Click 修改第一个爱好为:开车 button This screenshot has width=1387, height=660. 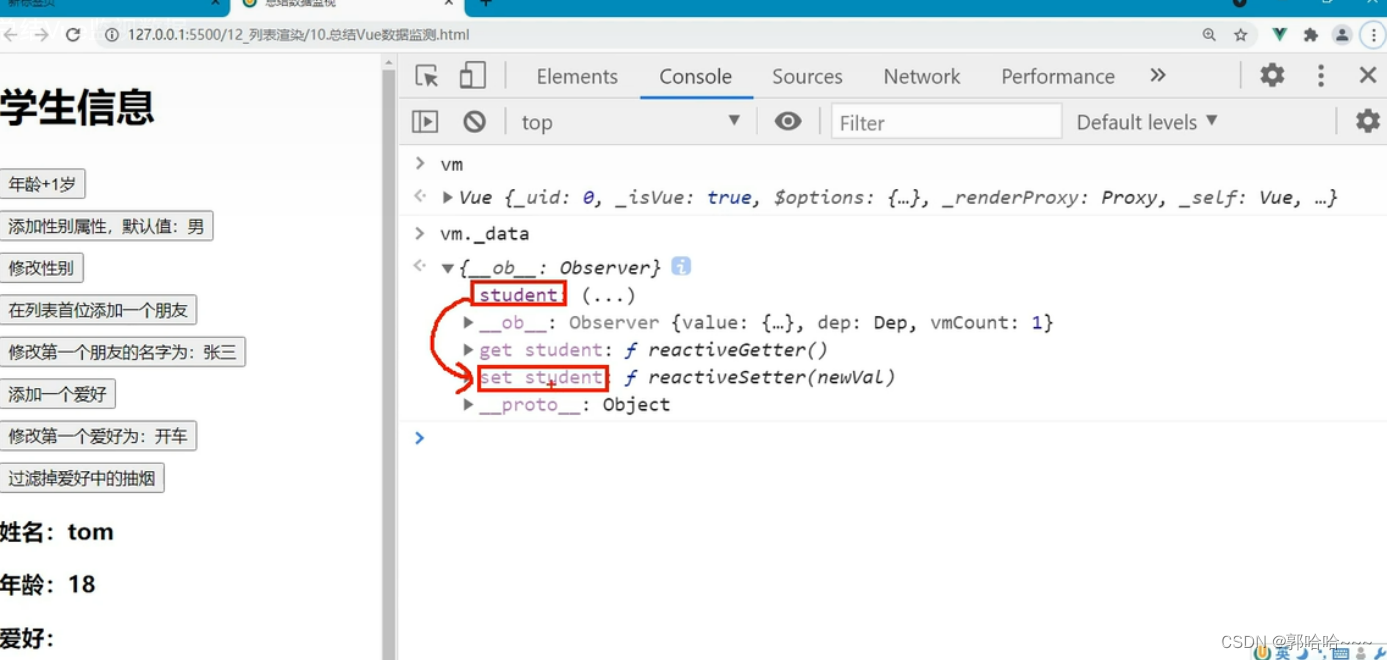click(98, 436)
